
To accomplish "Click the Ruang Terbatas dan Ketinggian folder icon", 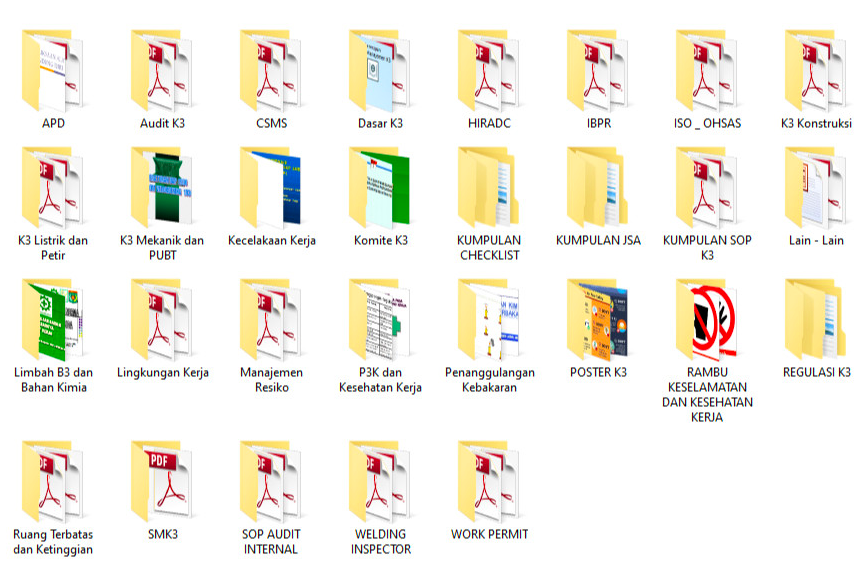I will pos(53,482).
